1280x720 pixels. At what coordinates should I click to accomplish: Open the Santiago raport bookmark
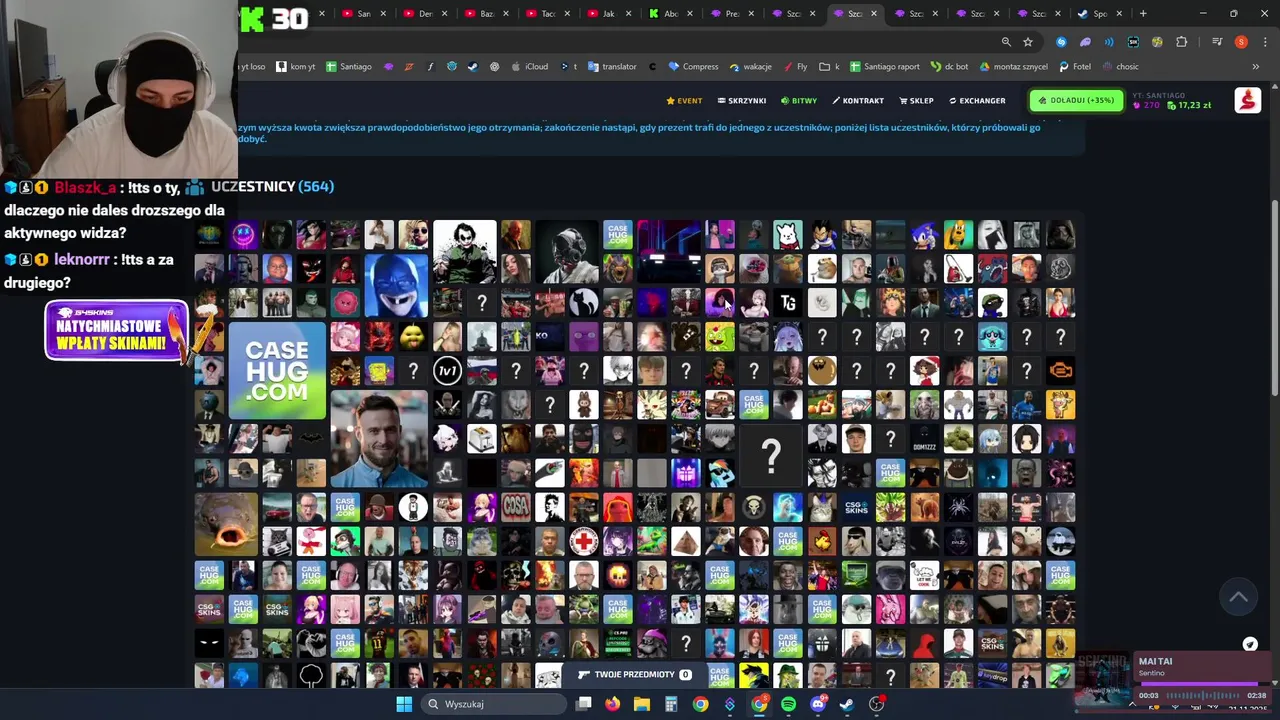(885, 67)
